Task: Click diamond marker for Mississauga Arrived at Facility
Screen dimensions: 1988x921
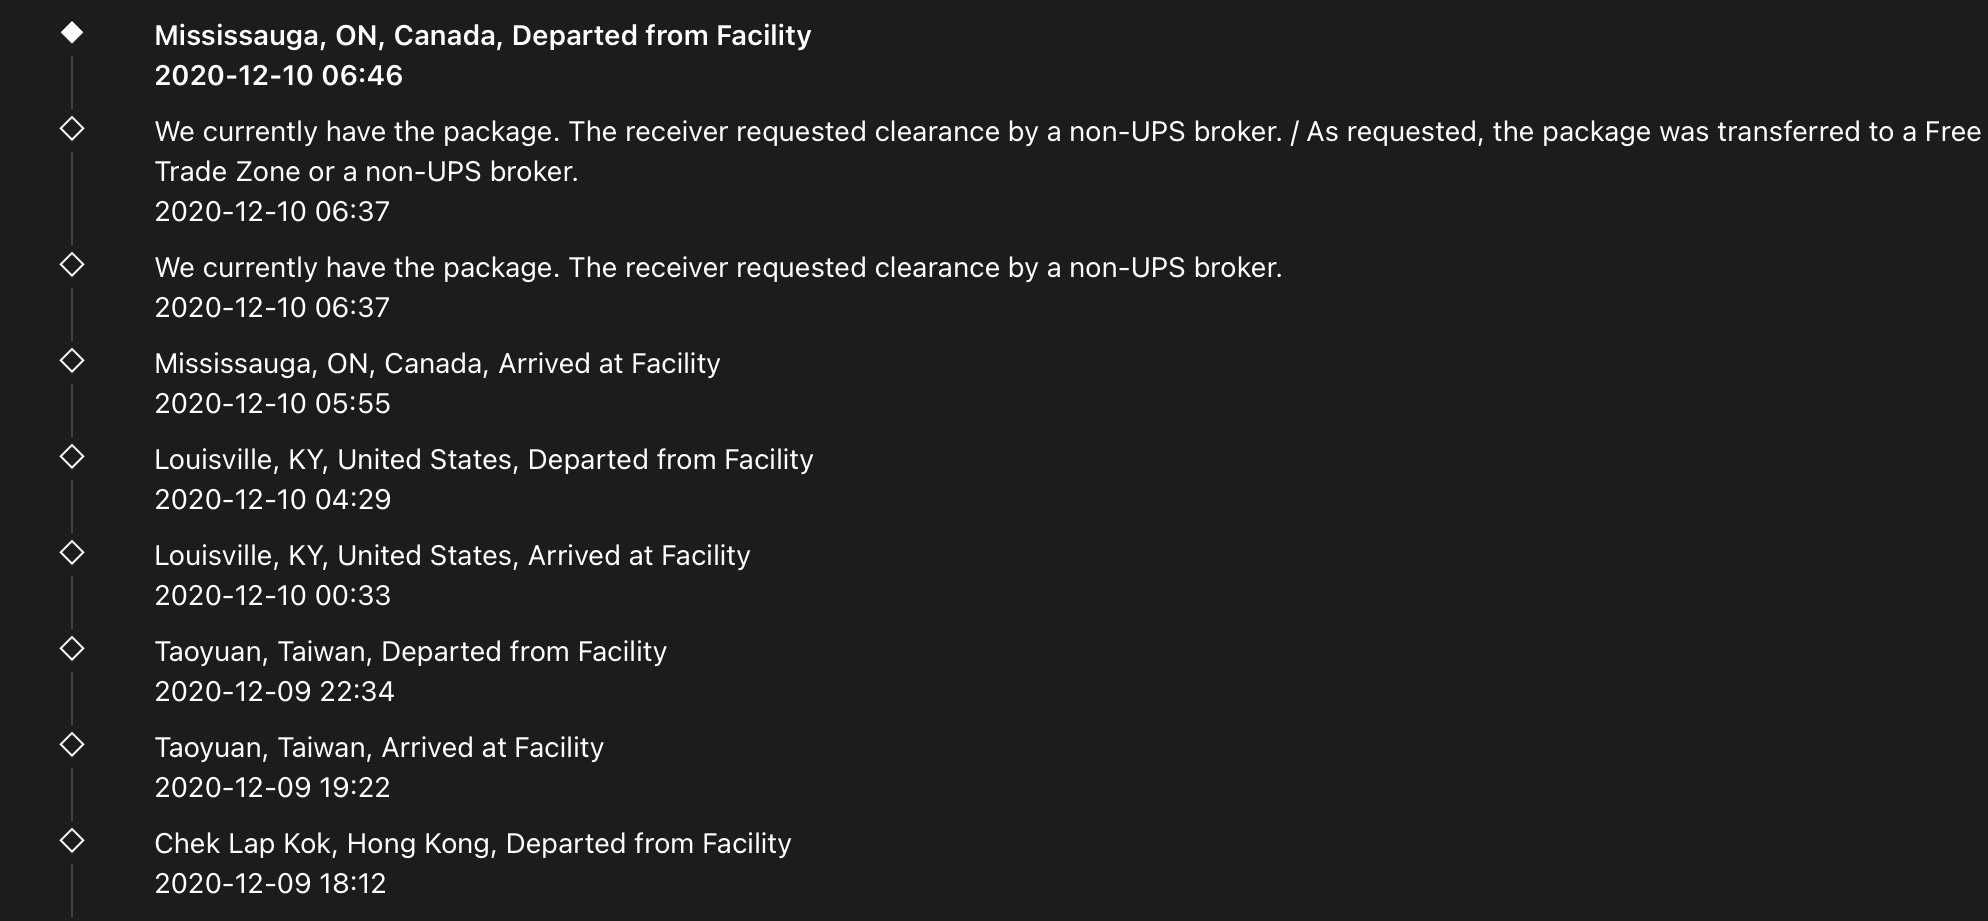Action: [72, 361]
